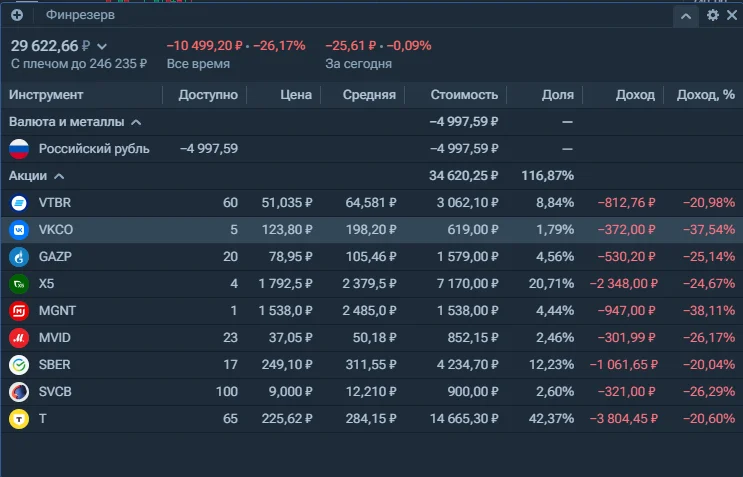This screenshot has width=743, height=477.
Task: Click the X5 loss −2 348,00 ₽
Action: pyautogui.click(x=624, y=284)
